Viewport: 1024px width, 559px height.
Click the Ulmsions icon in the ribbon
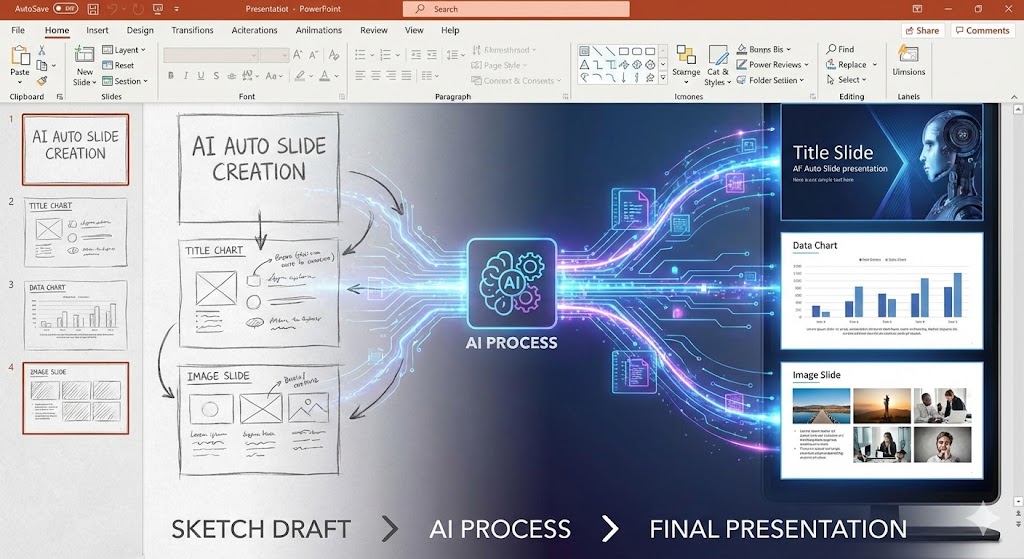coord(908,58)
